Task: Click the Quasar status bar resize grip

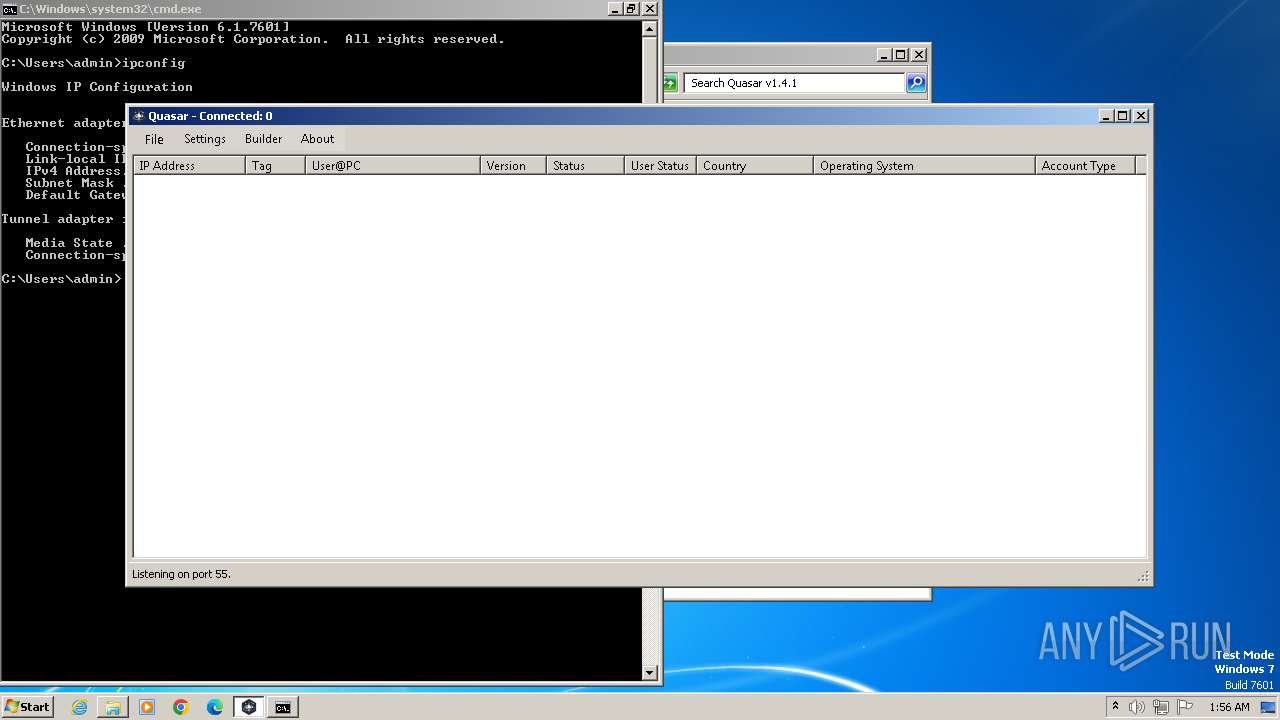Action: pos(1143,576)
